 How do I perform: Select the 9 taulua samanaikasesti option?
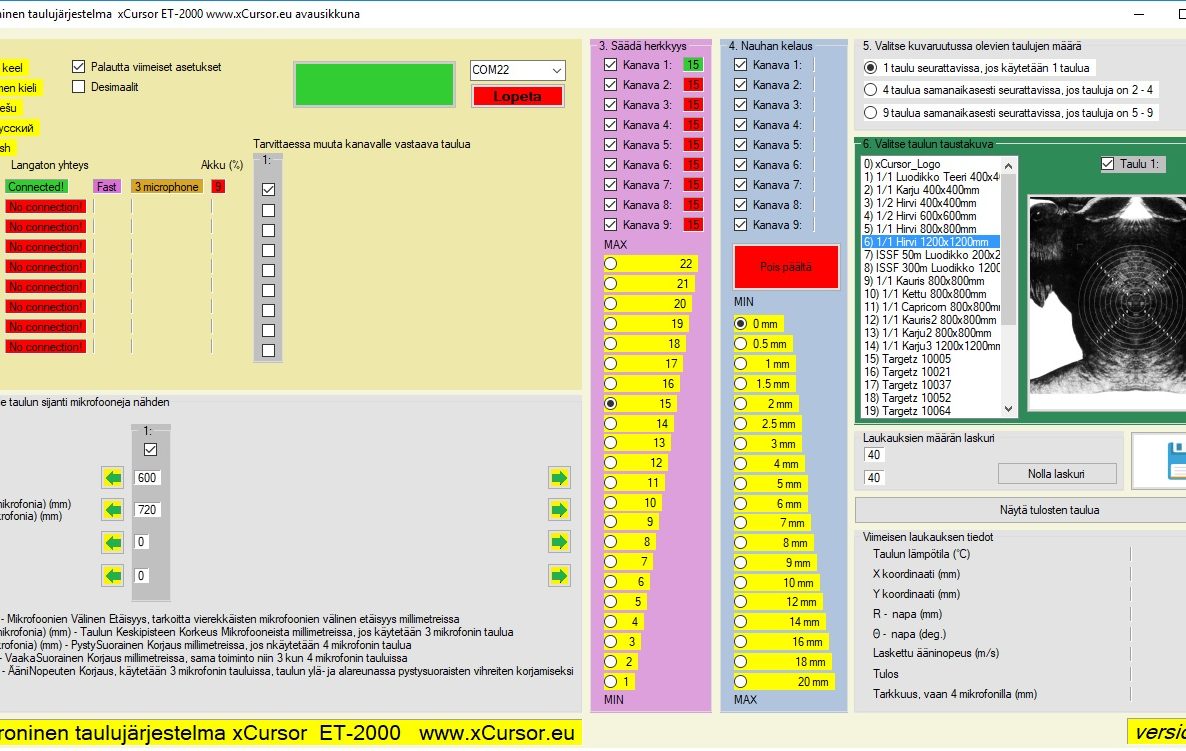870,113
